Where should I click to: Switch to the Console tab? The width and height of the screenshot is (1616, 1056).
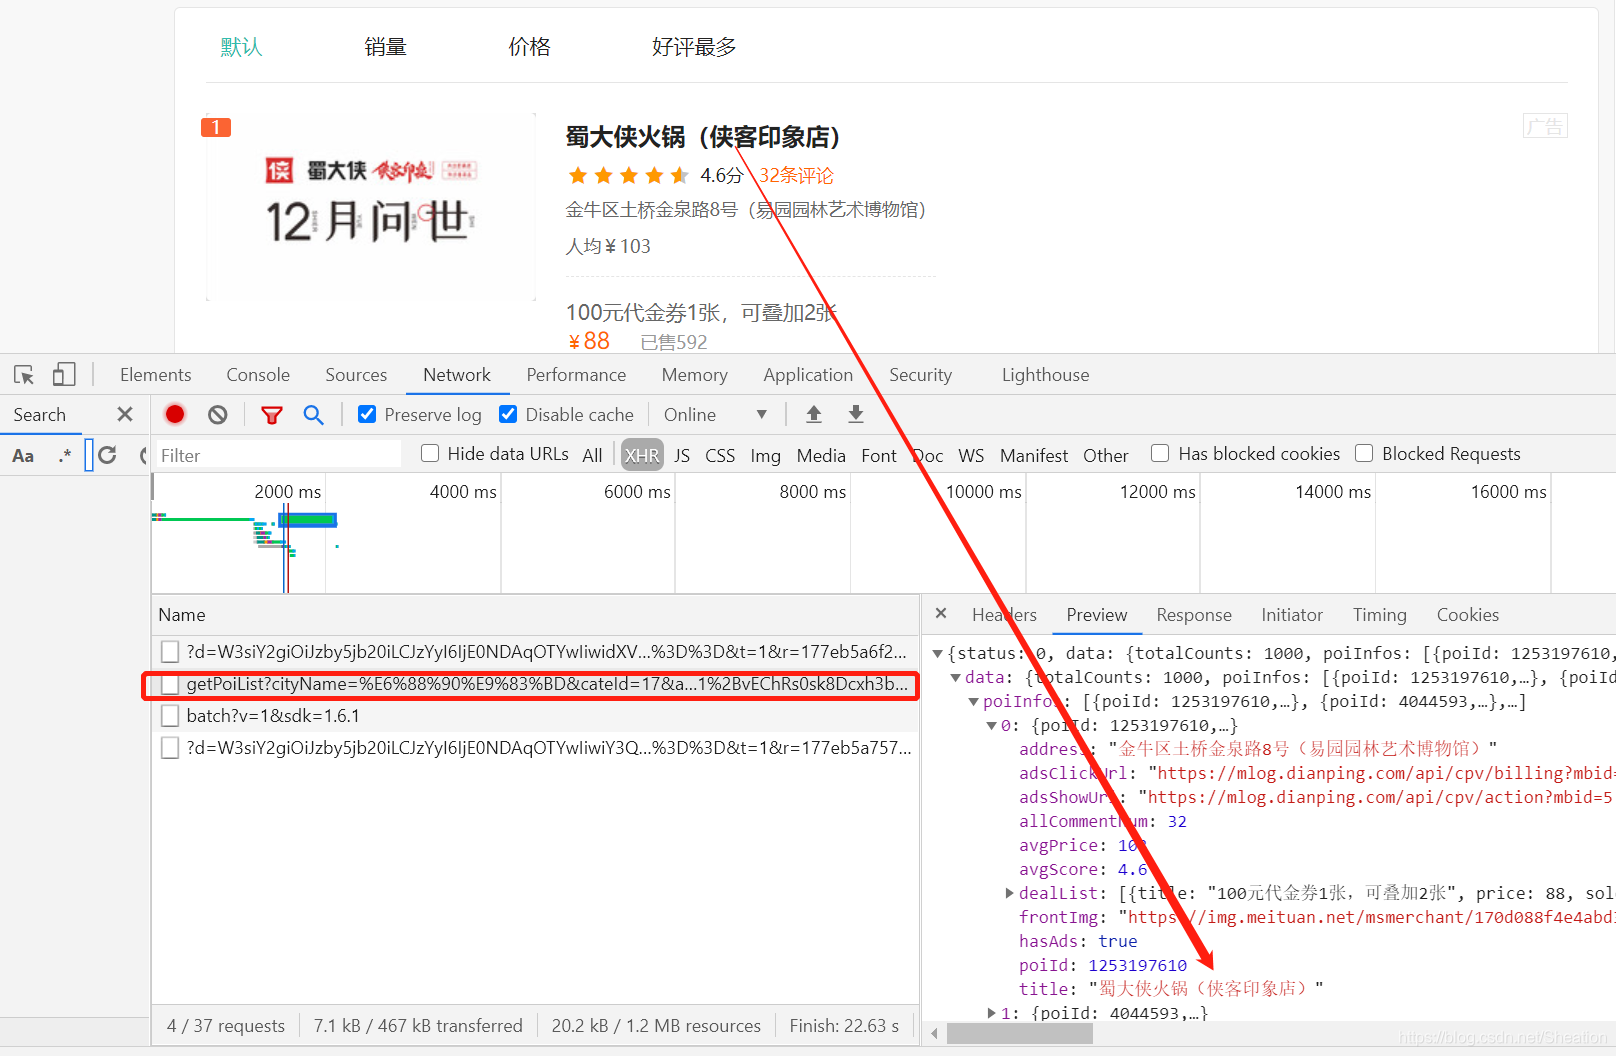258,375
